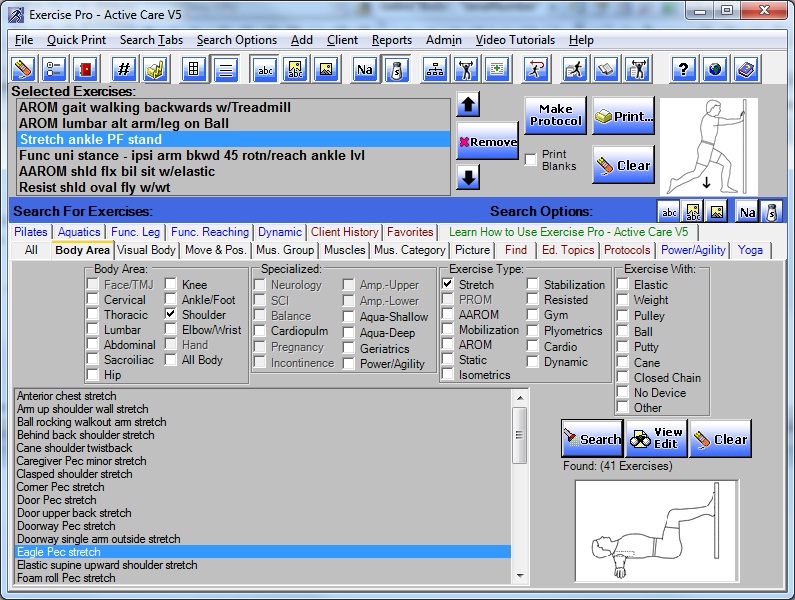
Task: Open the Yoga tab
Action: click(x=750, y=250)
